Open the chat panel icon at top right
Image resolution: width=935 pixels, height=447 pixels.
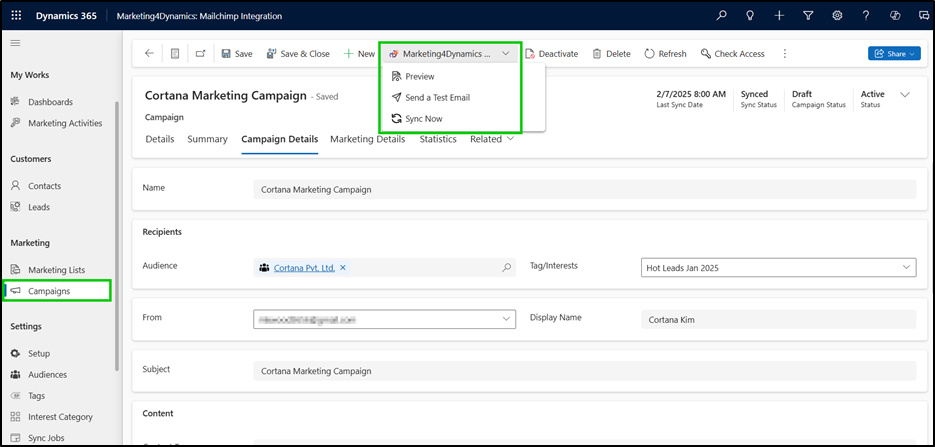click(x=924, y=16)
